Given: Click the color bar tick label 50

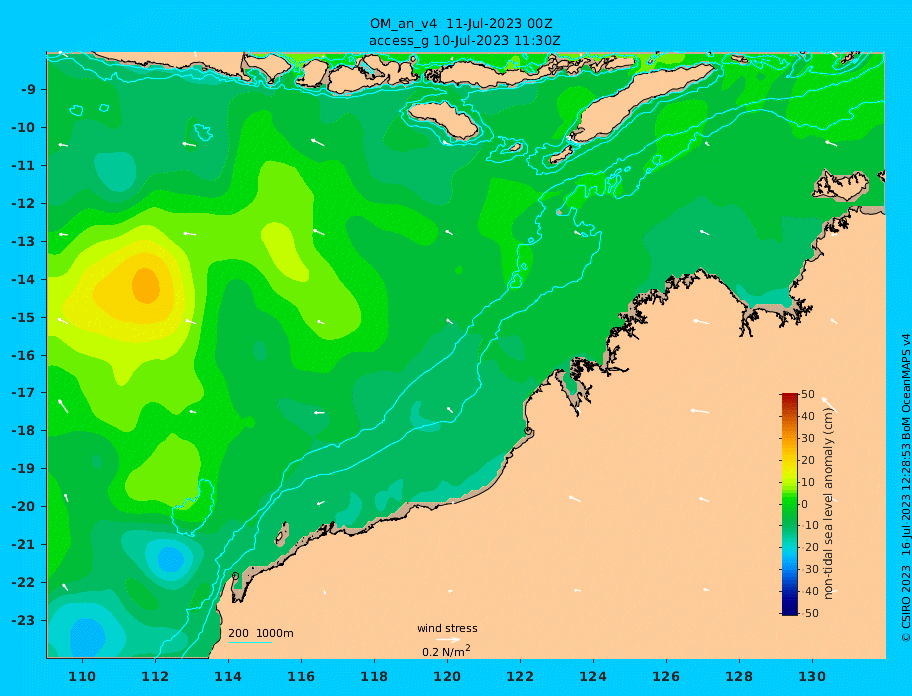Looking at the screenshot, I should [808, 394].
